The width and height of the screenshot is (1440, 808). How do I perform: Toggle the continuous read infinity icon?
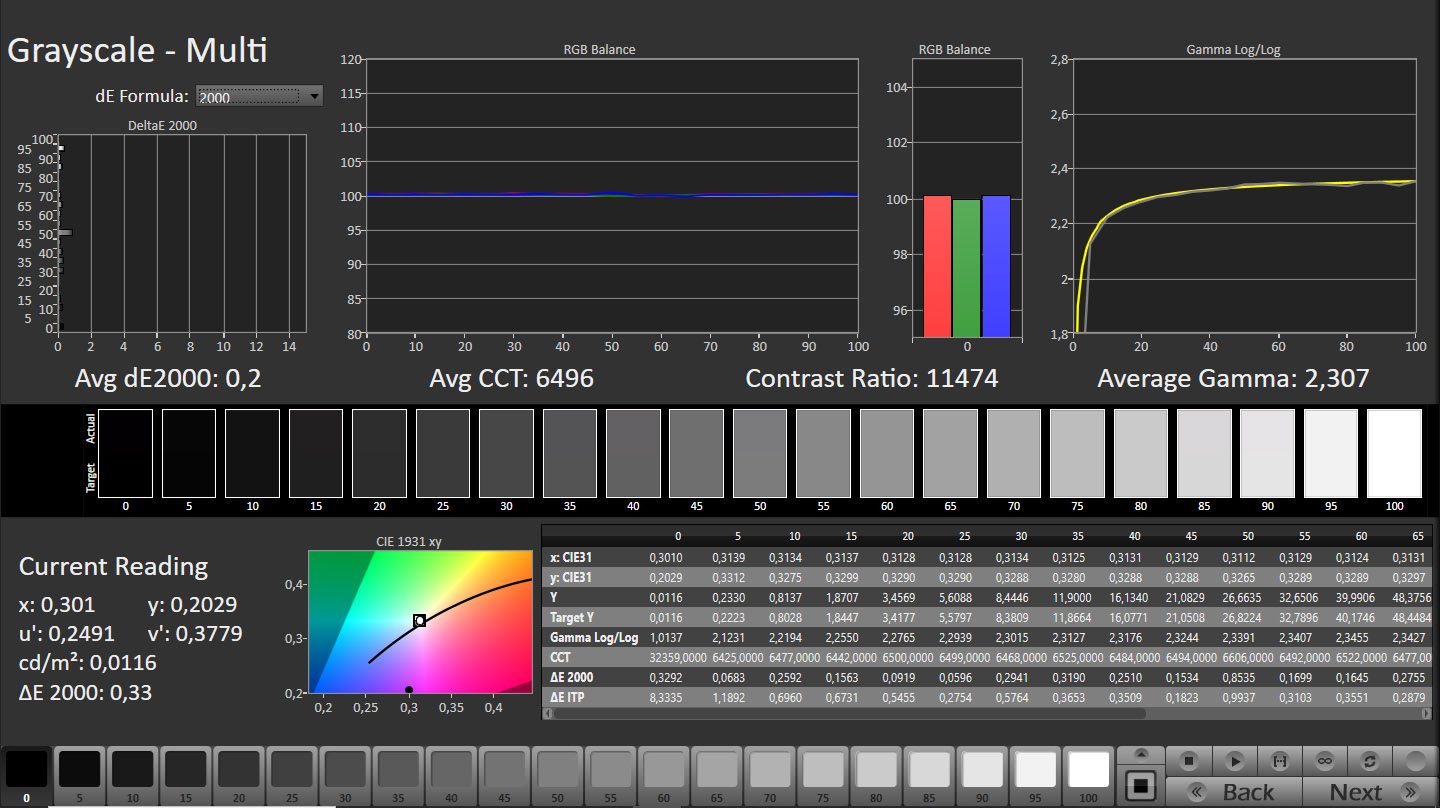[x=1324, y=761]
